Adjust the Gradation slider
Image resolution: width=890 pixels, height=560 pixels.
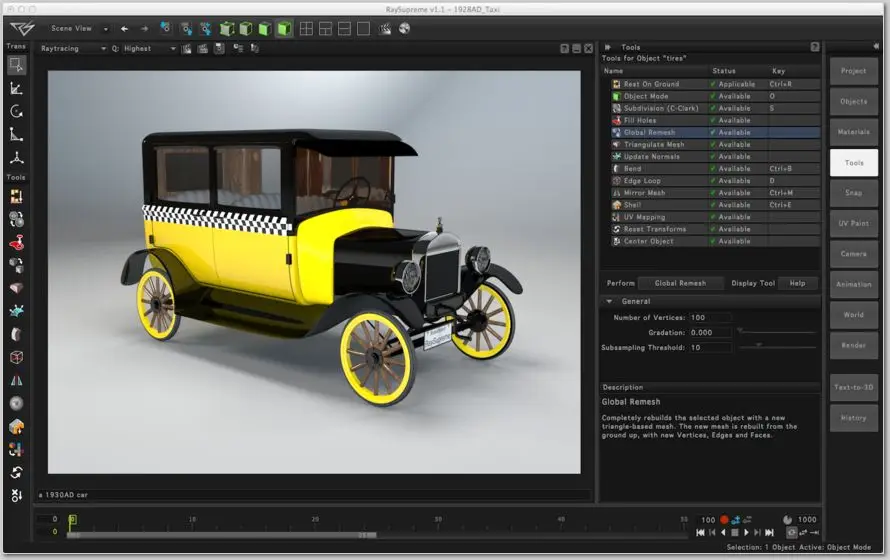[776, 332]
